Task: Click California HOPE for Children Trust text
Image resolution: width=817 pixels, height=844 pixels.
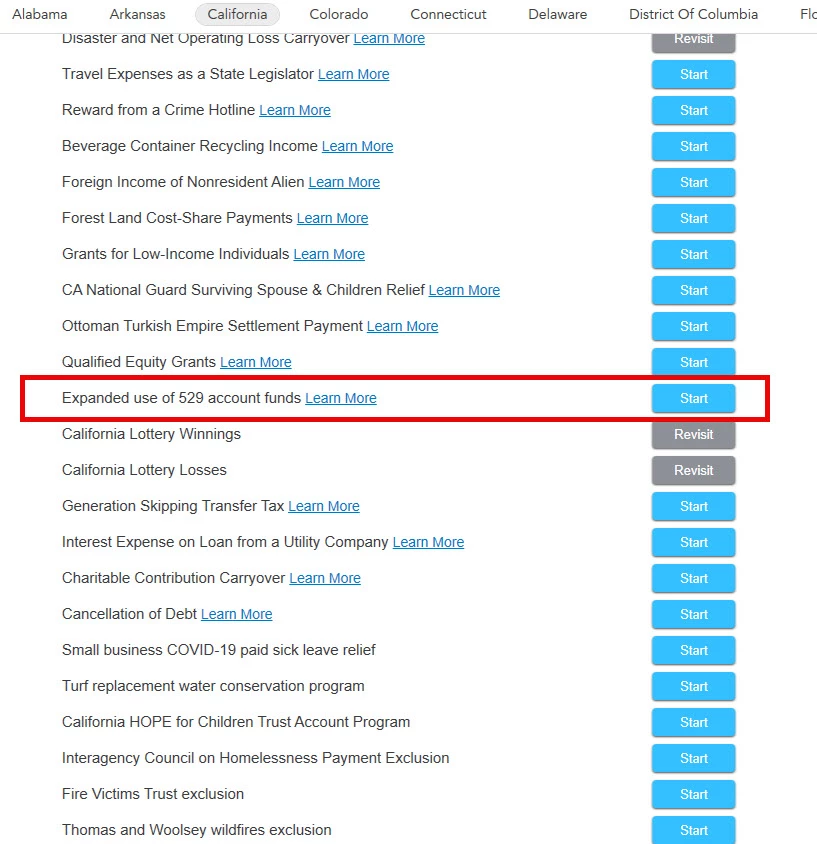Action: click(236, 722)
